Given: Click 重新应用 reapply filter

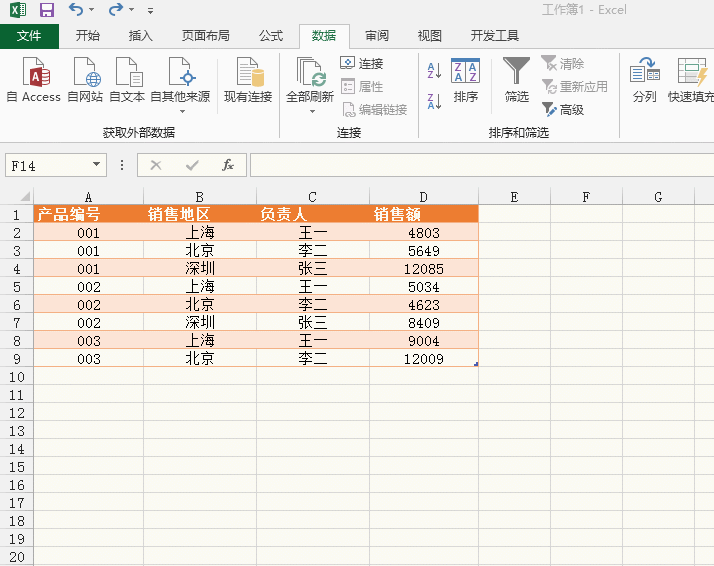Looking at the screenshot, I should click(575, 87).
